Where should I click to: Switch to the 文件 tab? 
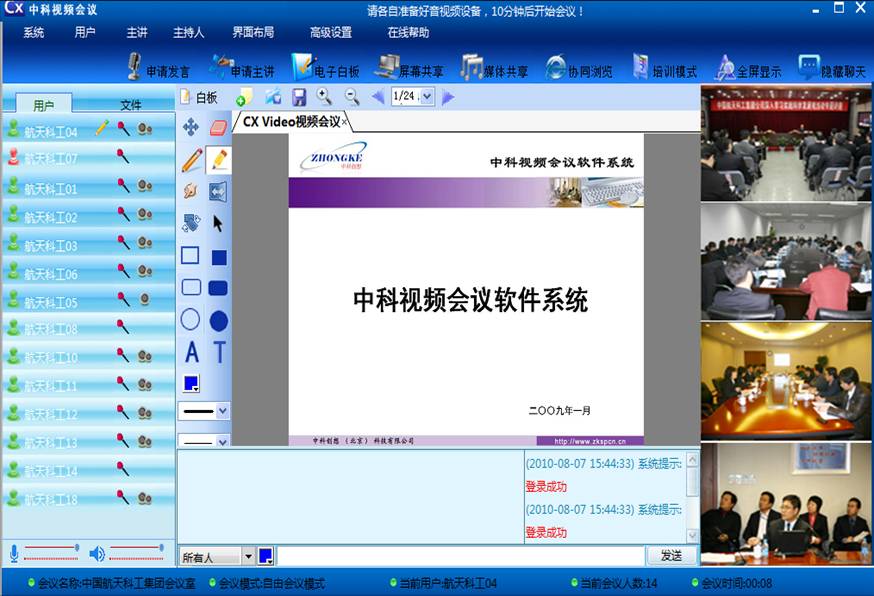(131, 104)
